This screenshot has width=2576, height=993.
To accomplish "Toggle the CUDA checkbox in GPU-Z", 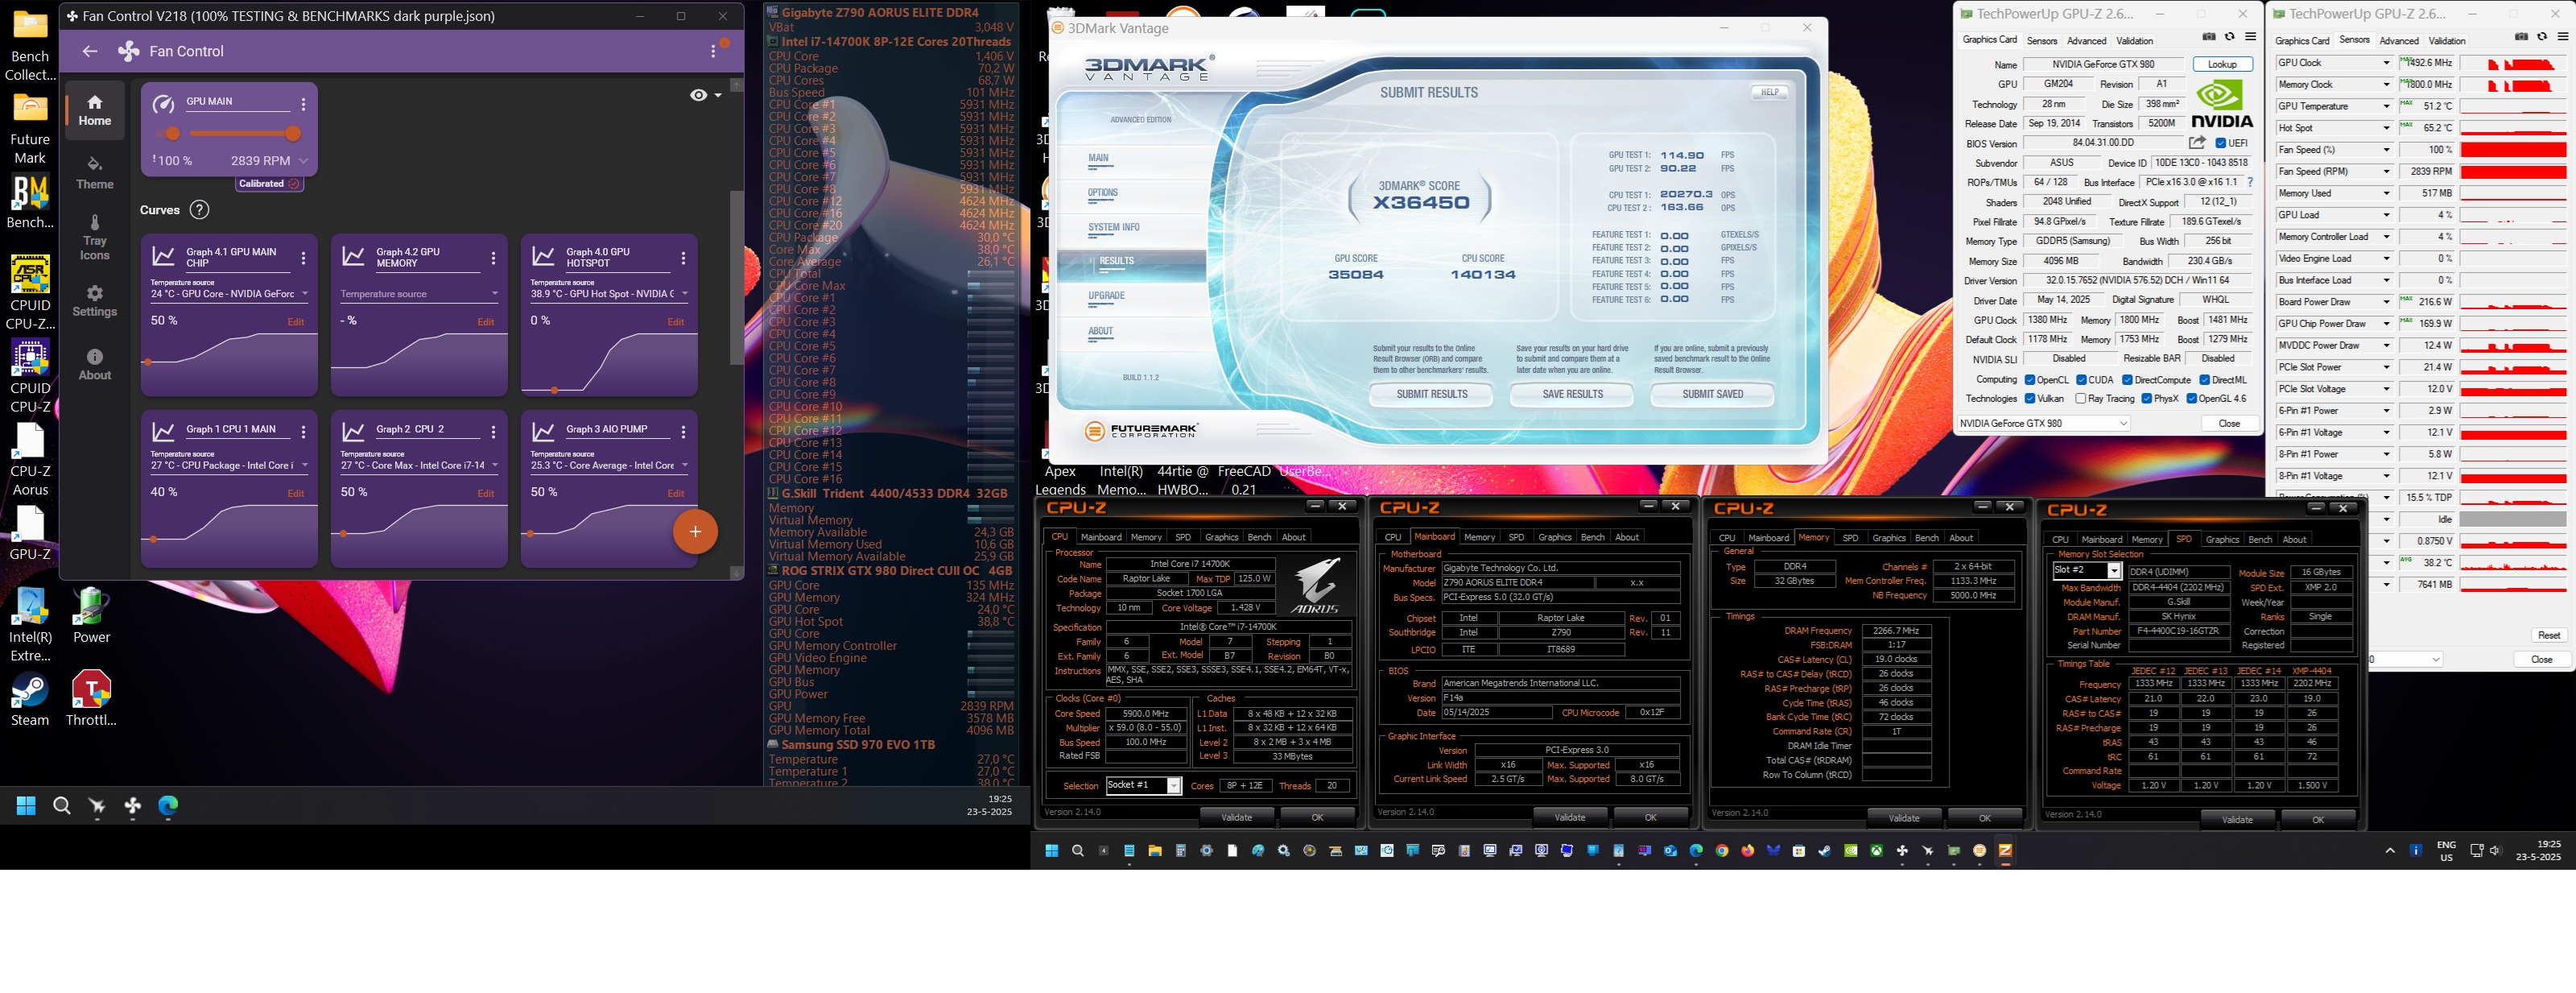I will 2081,380.
